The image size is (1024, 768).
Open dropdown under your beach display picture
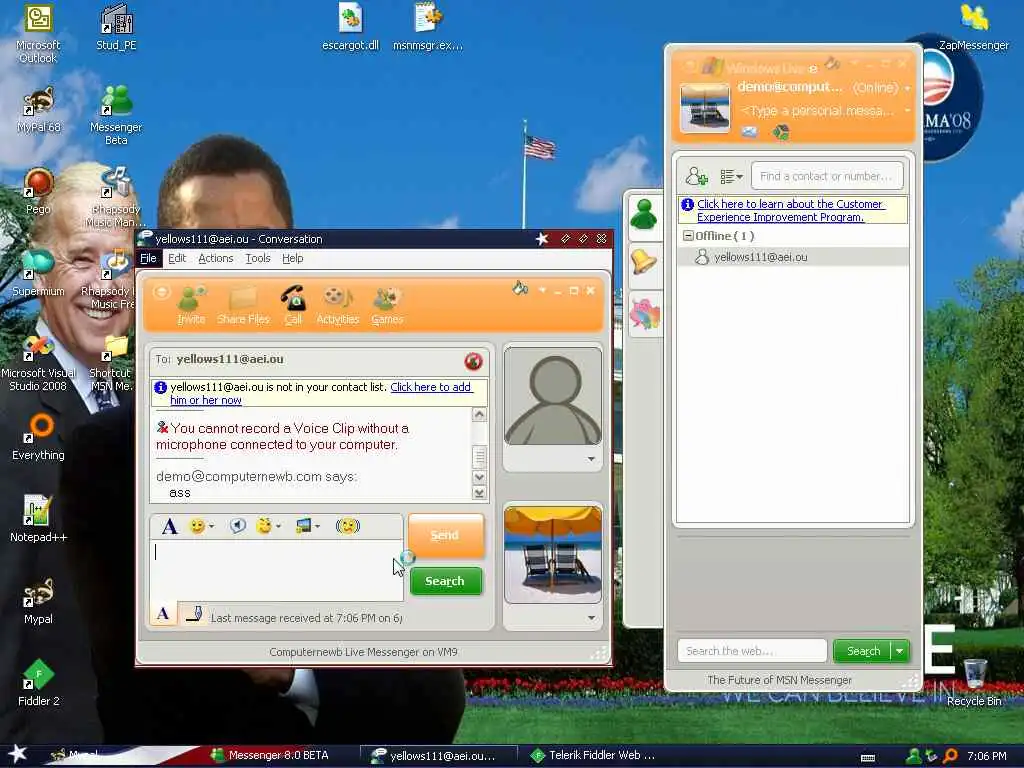591,618
